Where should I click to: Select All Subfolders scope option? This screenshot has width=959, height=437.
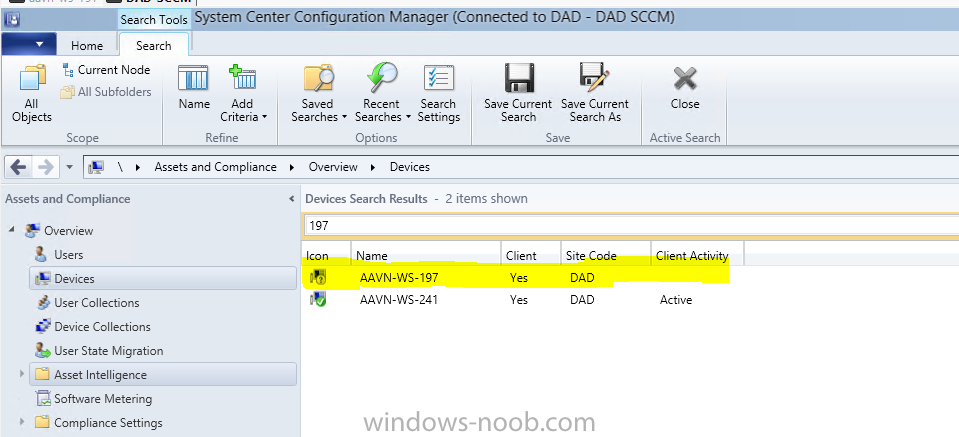click(x=106, y=92)
